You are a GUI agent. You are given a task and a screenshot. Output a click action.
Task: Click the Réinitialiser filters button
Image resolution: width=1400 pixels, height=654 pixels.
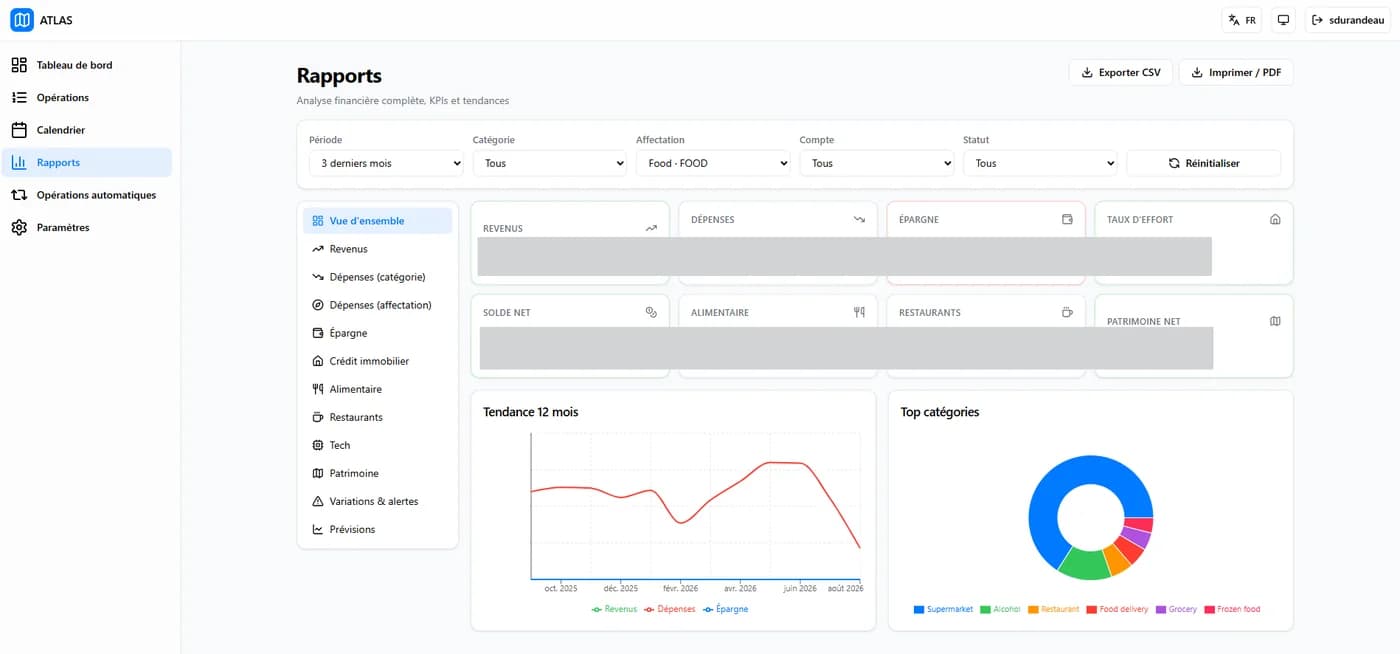point(1204,163)
